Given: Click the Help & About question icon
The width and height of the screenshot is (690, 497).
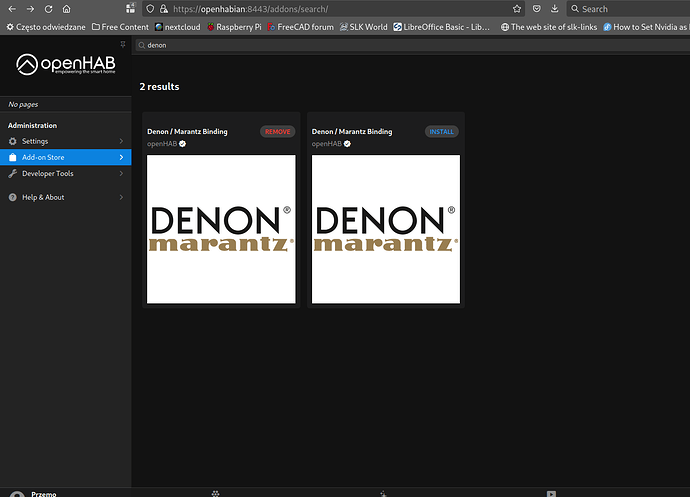Looking at the screenshot, I should (x=13, y=197).
